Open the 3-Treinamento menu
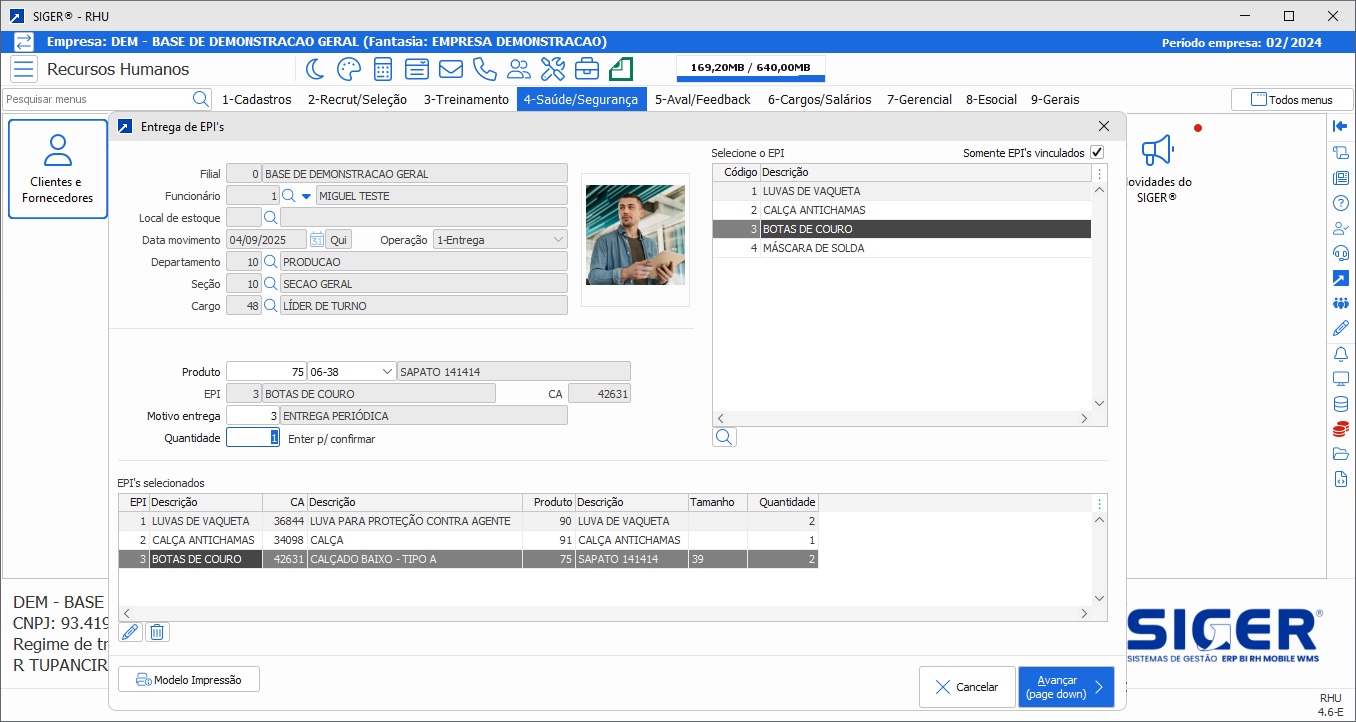This screenshot has width=1356, height=722. tap(466, 99)
